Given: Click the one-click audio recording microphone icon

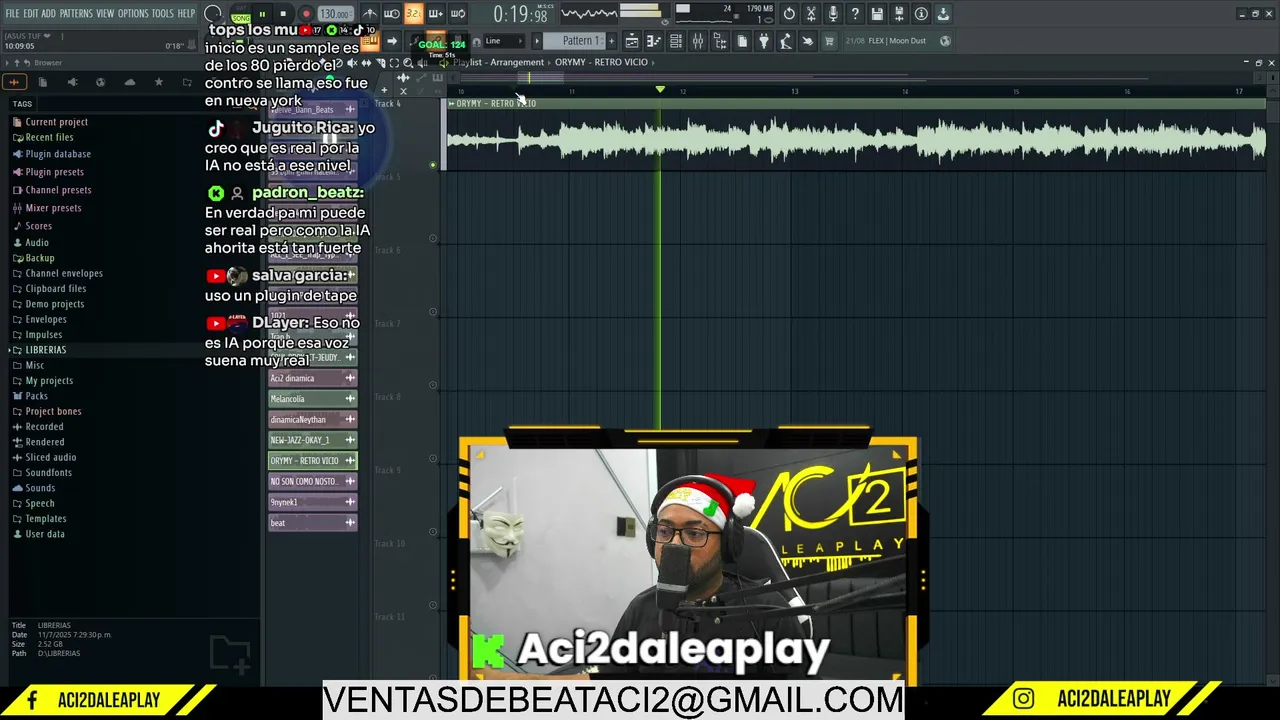Looking at the screenshot, I should pos(833,14).
